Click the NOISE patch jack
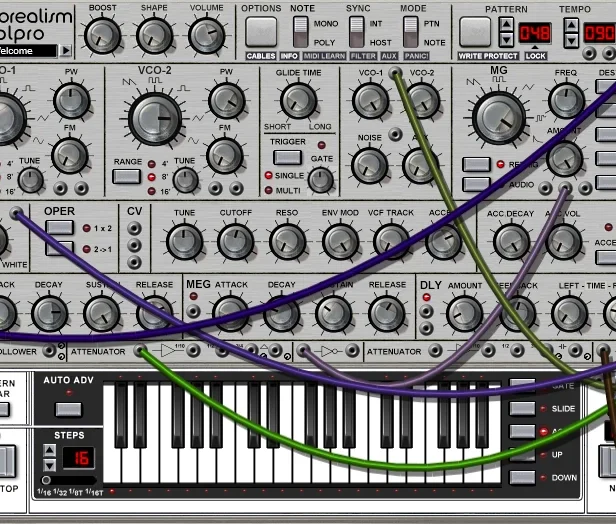 pyautogui.click(x=395, y=134)
